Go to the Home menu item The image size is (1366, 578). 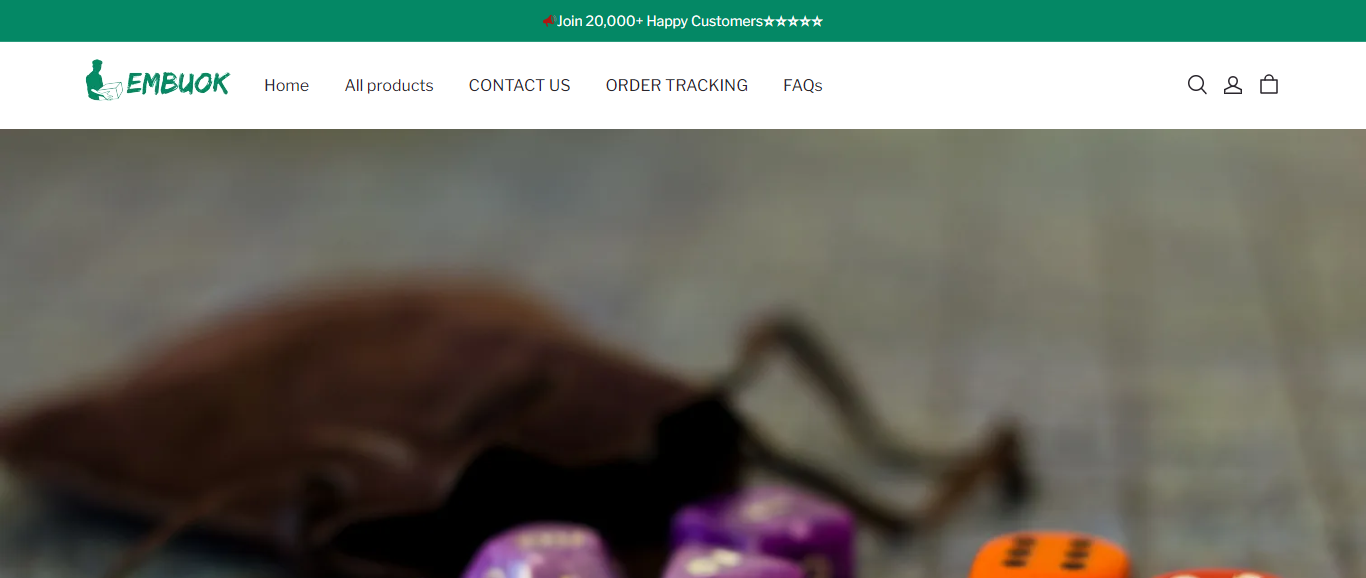tap(286, 86)
